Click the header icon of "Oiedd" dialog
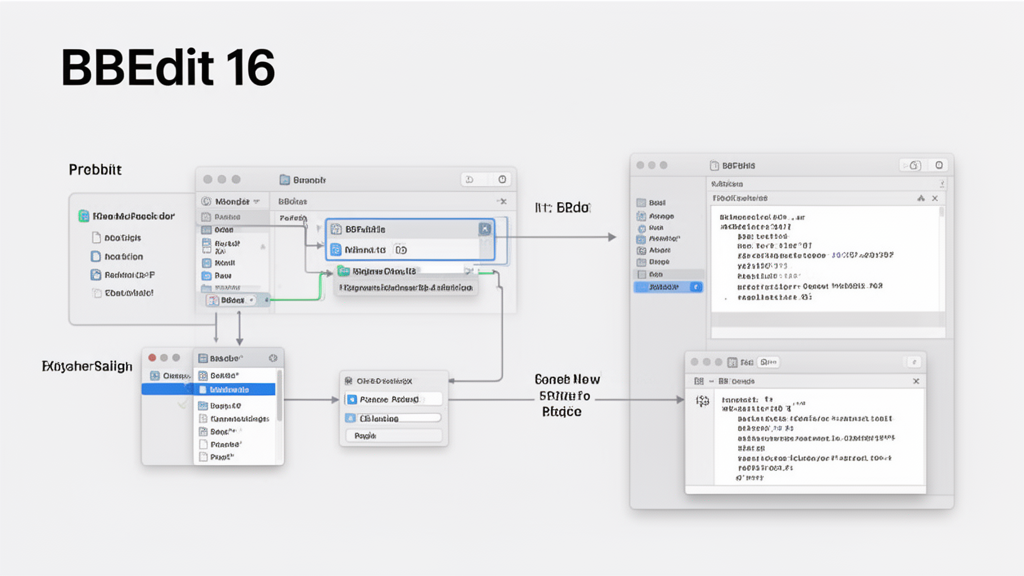This screenshot has height=576, width=1024. click(x=349, y=381)
